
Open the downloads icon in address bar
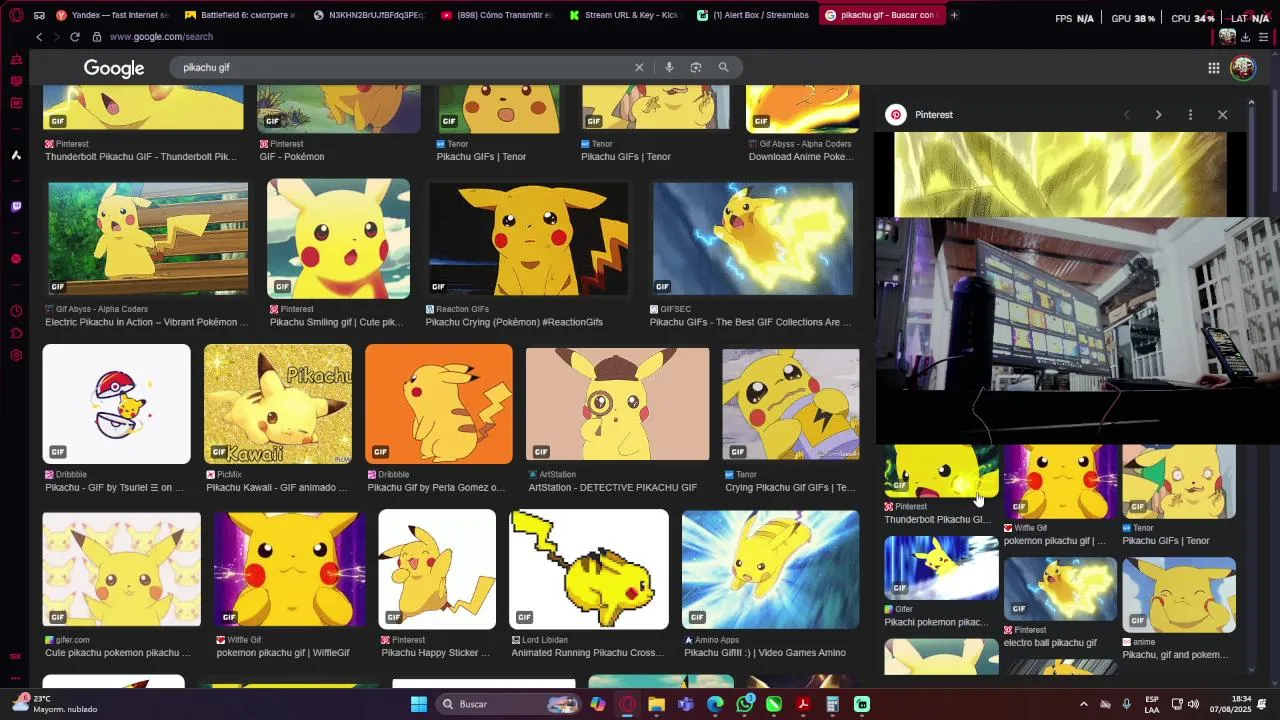(1245, 37)
